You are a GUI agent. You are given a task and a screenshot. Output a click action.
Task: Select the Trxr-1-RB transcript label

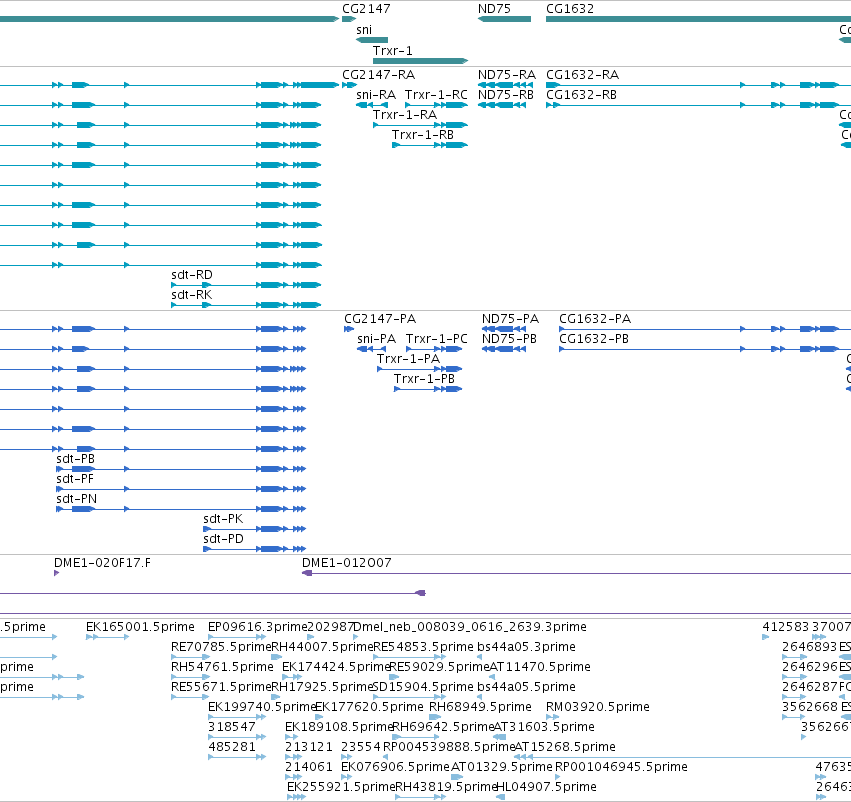(x=423, y=135)
